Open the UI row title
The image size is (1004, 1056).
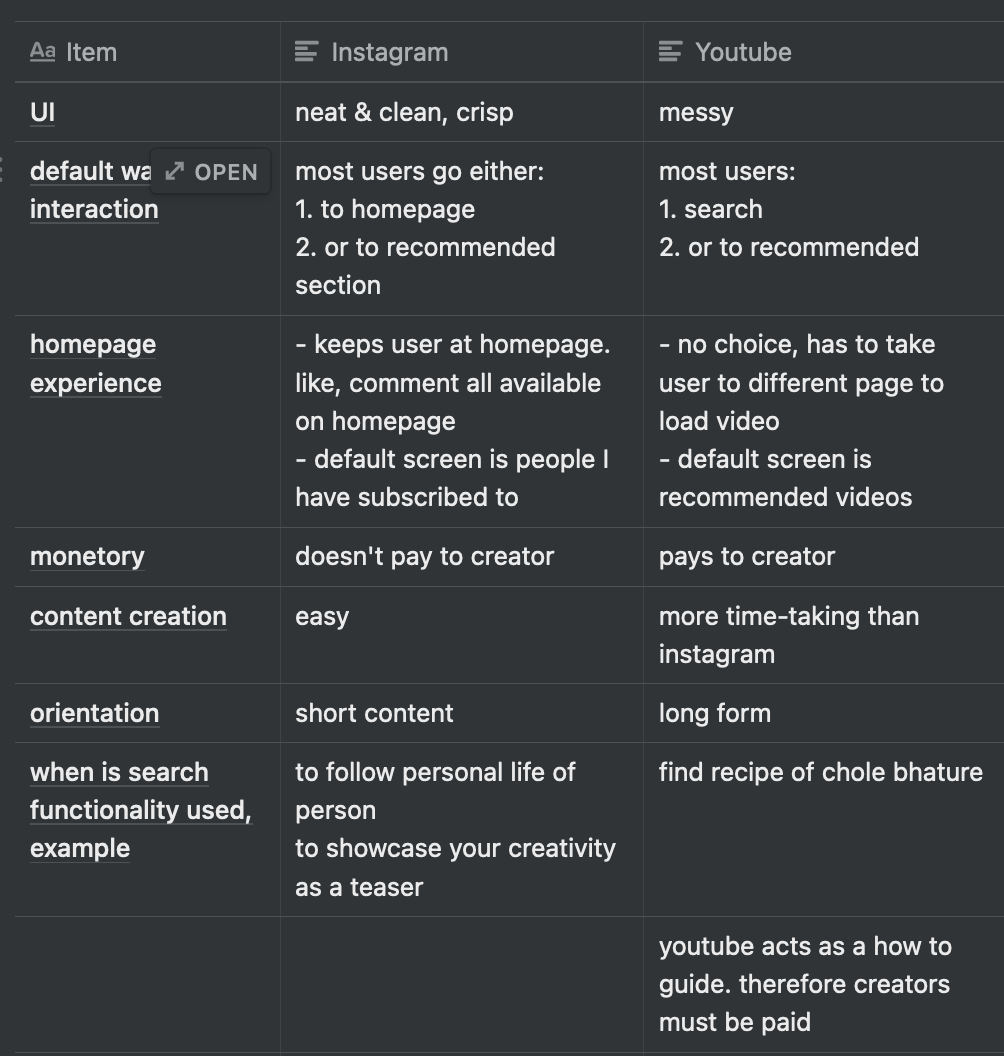[42, 112]
